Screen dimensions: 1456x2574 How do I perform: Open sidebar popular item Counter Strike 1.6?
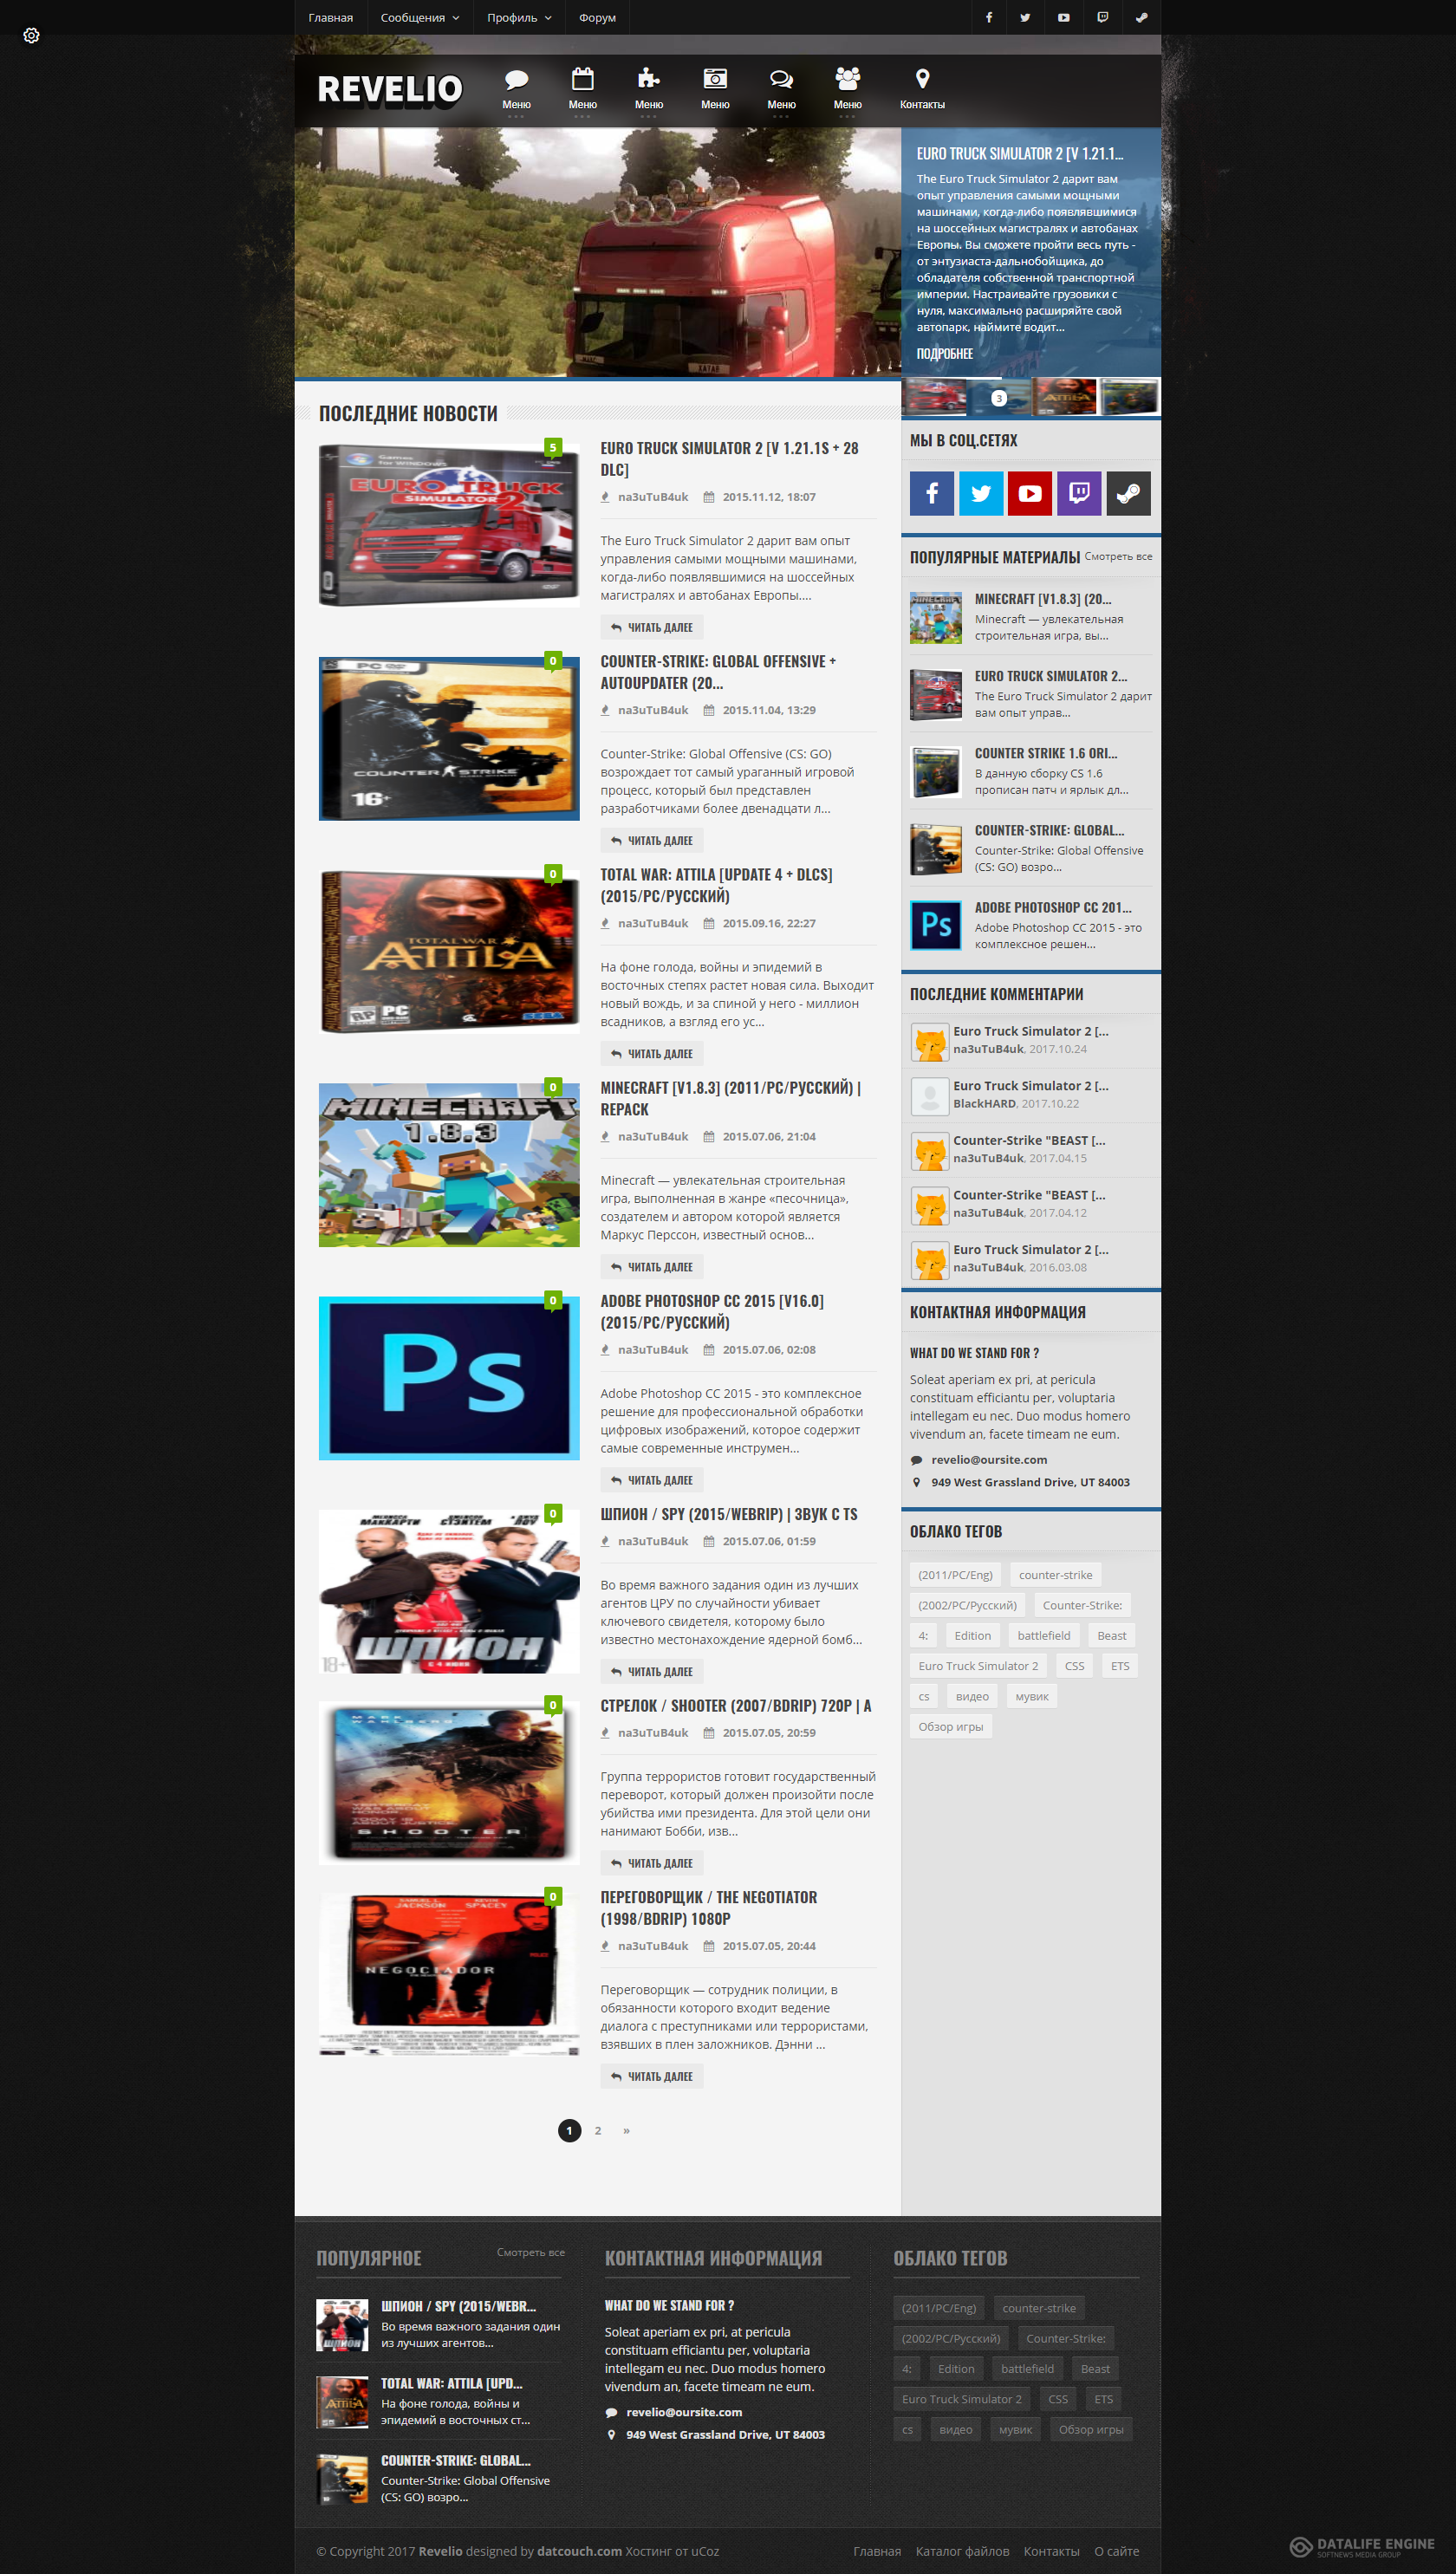pyautogui.click(x=1045, y=753)
